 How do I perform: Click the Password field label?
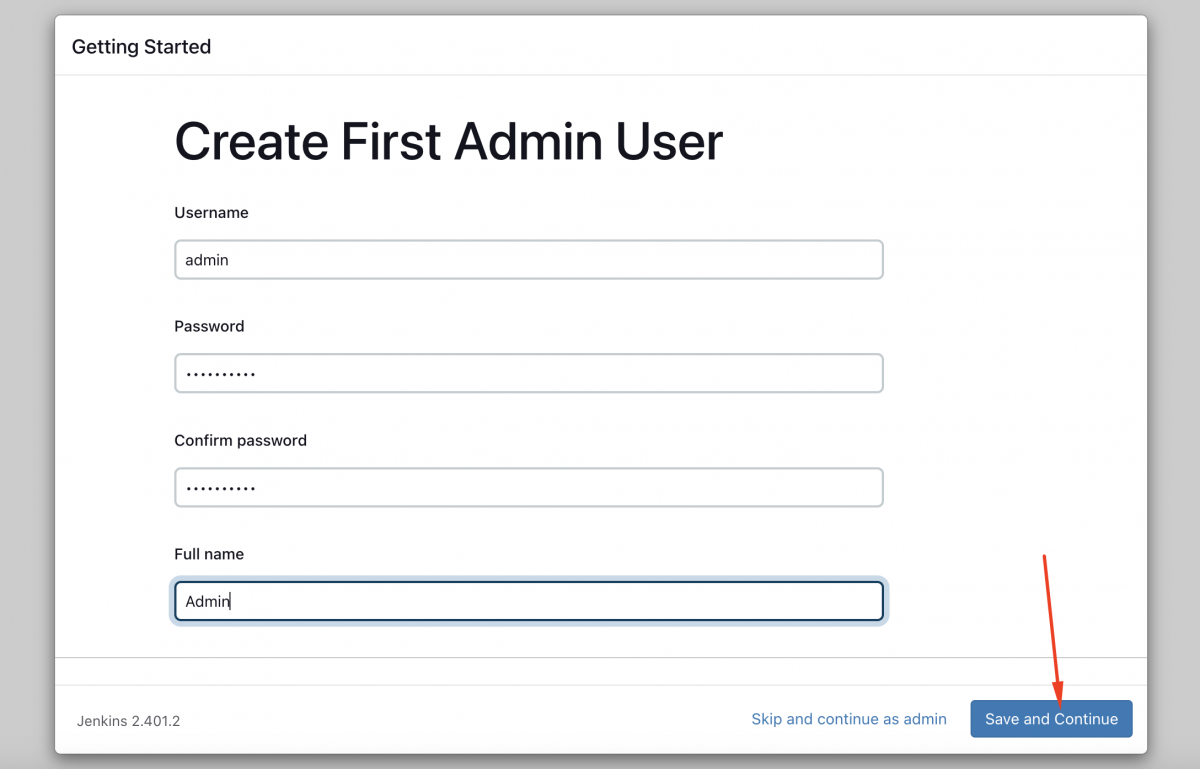[x=209, y=326]
